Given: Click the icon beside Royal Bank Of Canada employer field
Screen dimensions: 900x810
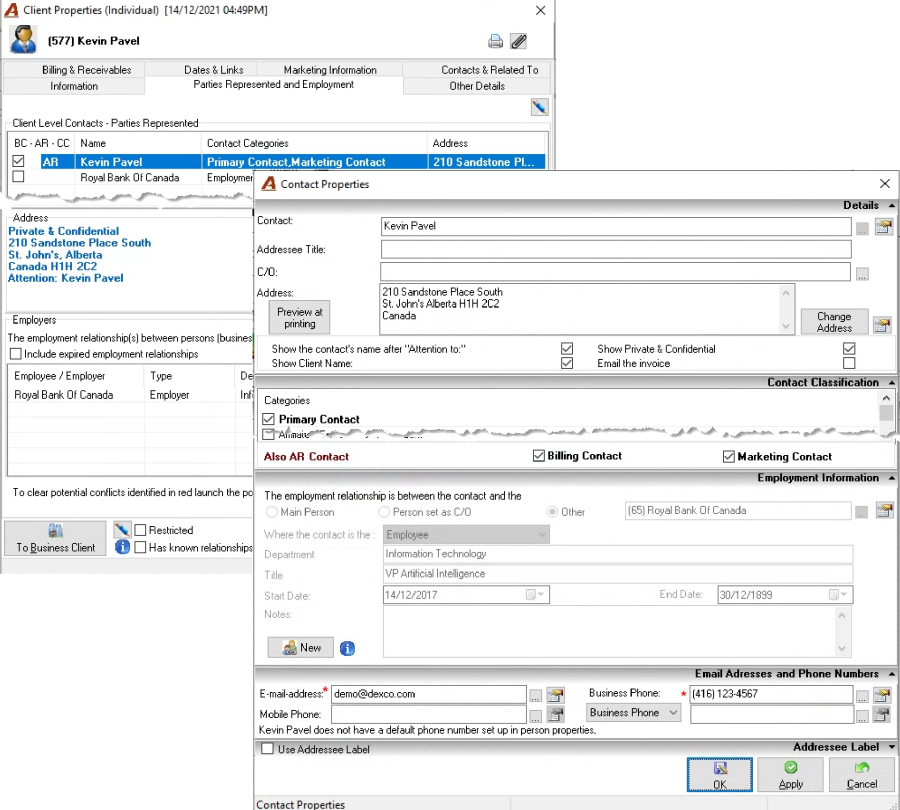Looking at the screenshot, I should coord(885,510).
